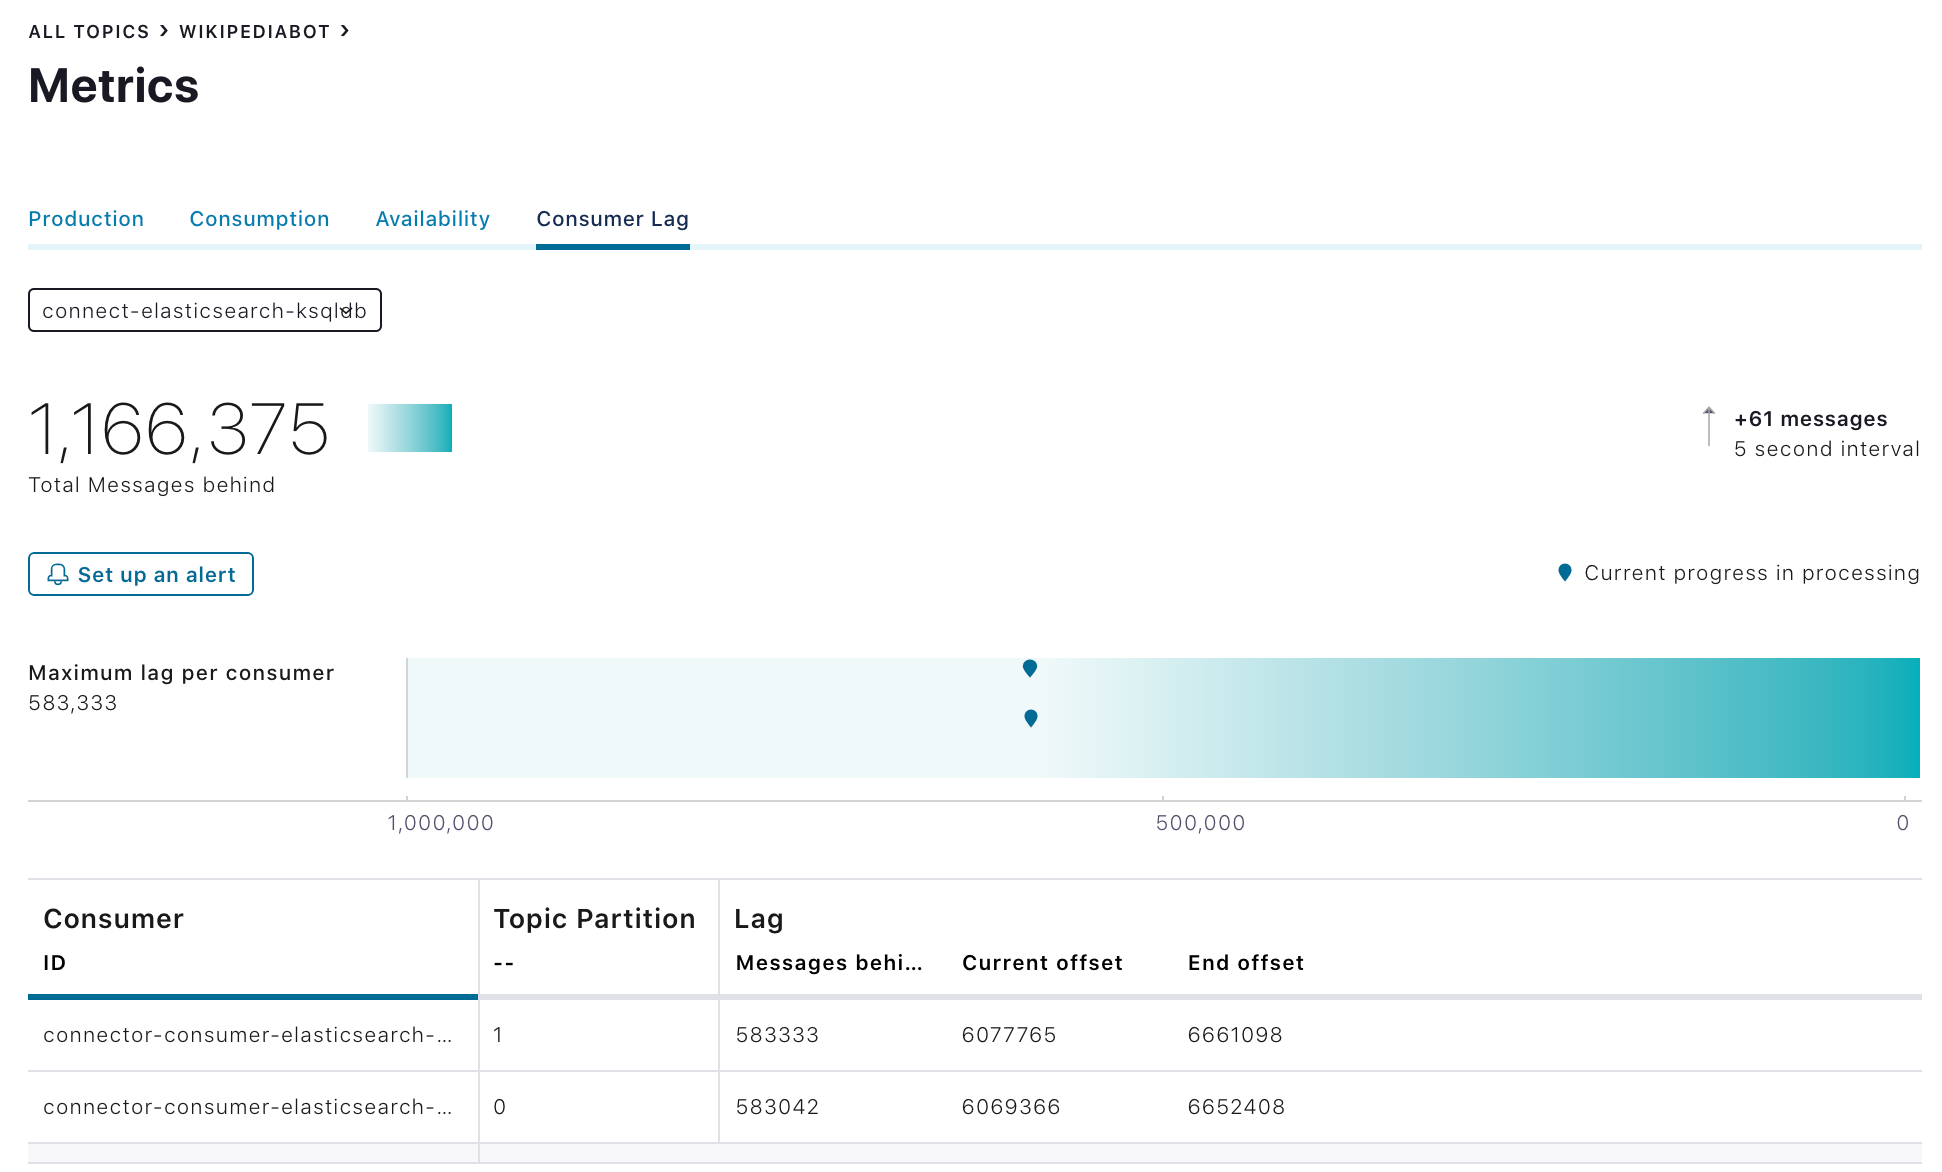Select the consumer row for partition 1
The width and height of the screenshot is (1942, 1172).
247,1035
